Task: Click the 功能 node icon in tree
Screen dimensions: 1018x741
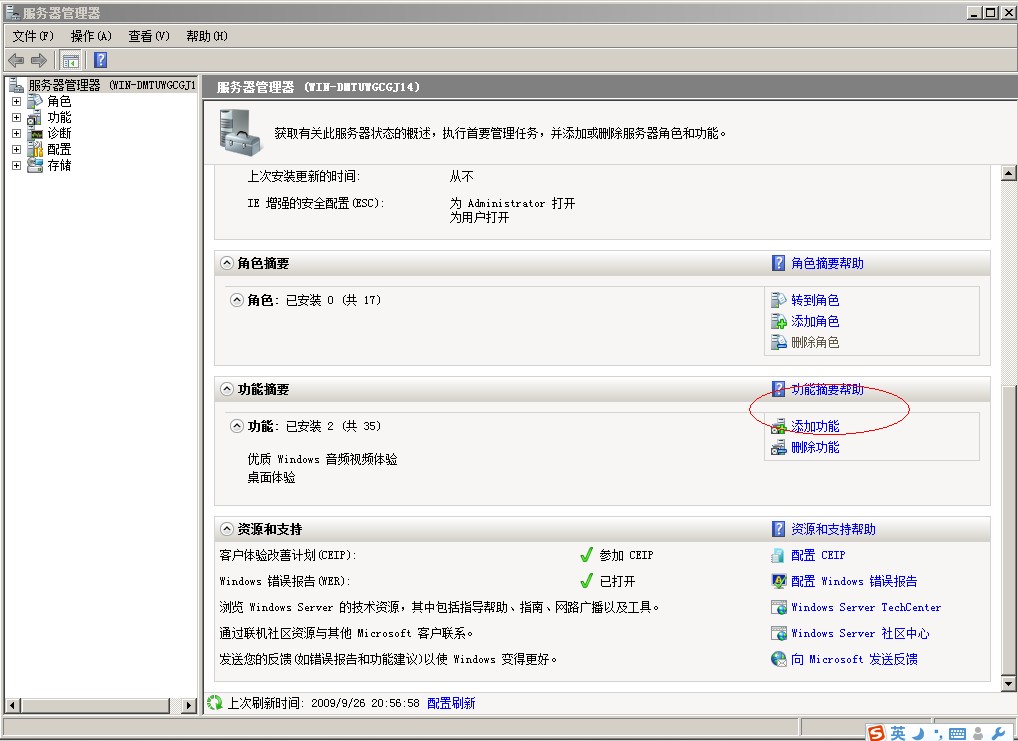Action: click(x=35, y=118)
